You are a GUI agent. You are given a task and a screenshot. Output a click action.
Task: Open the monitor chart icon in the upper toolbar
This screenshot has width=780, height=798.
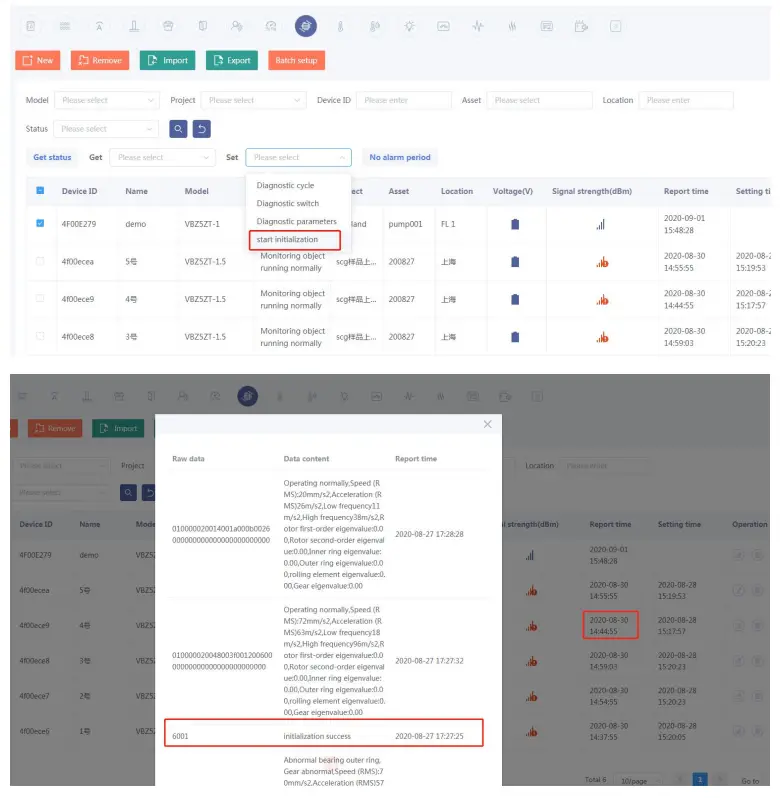pos(443,26)
